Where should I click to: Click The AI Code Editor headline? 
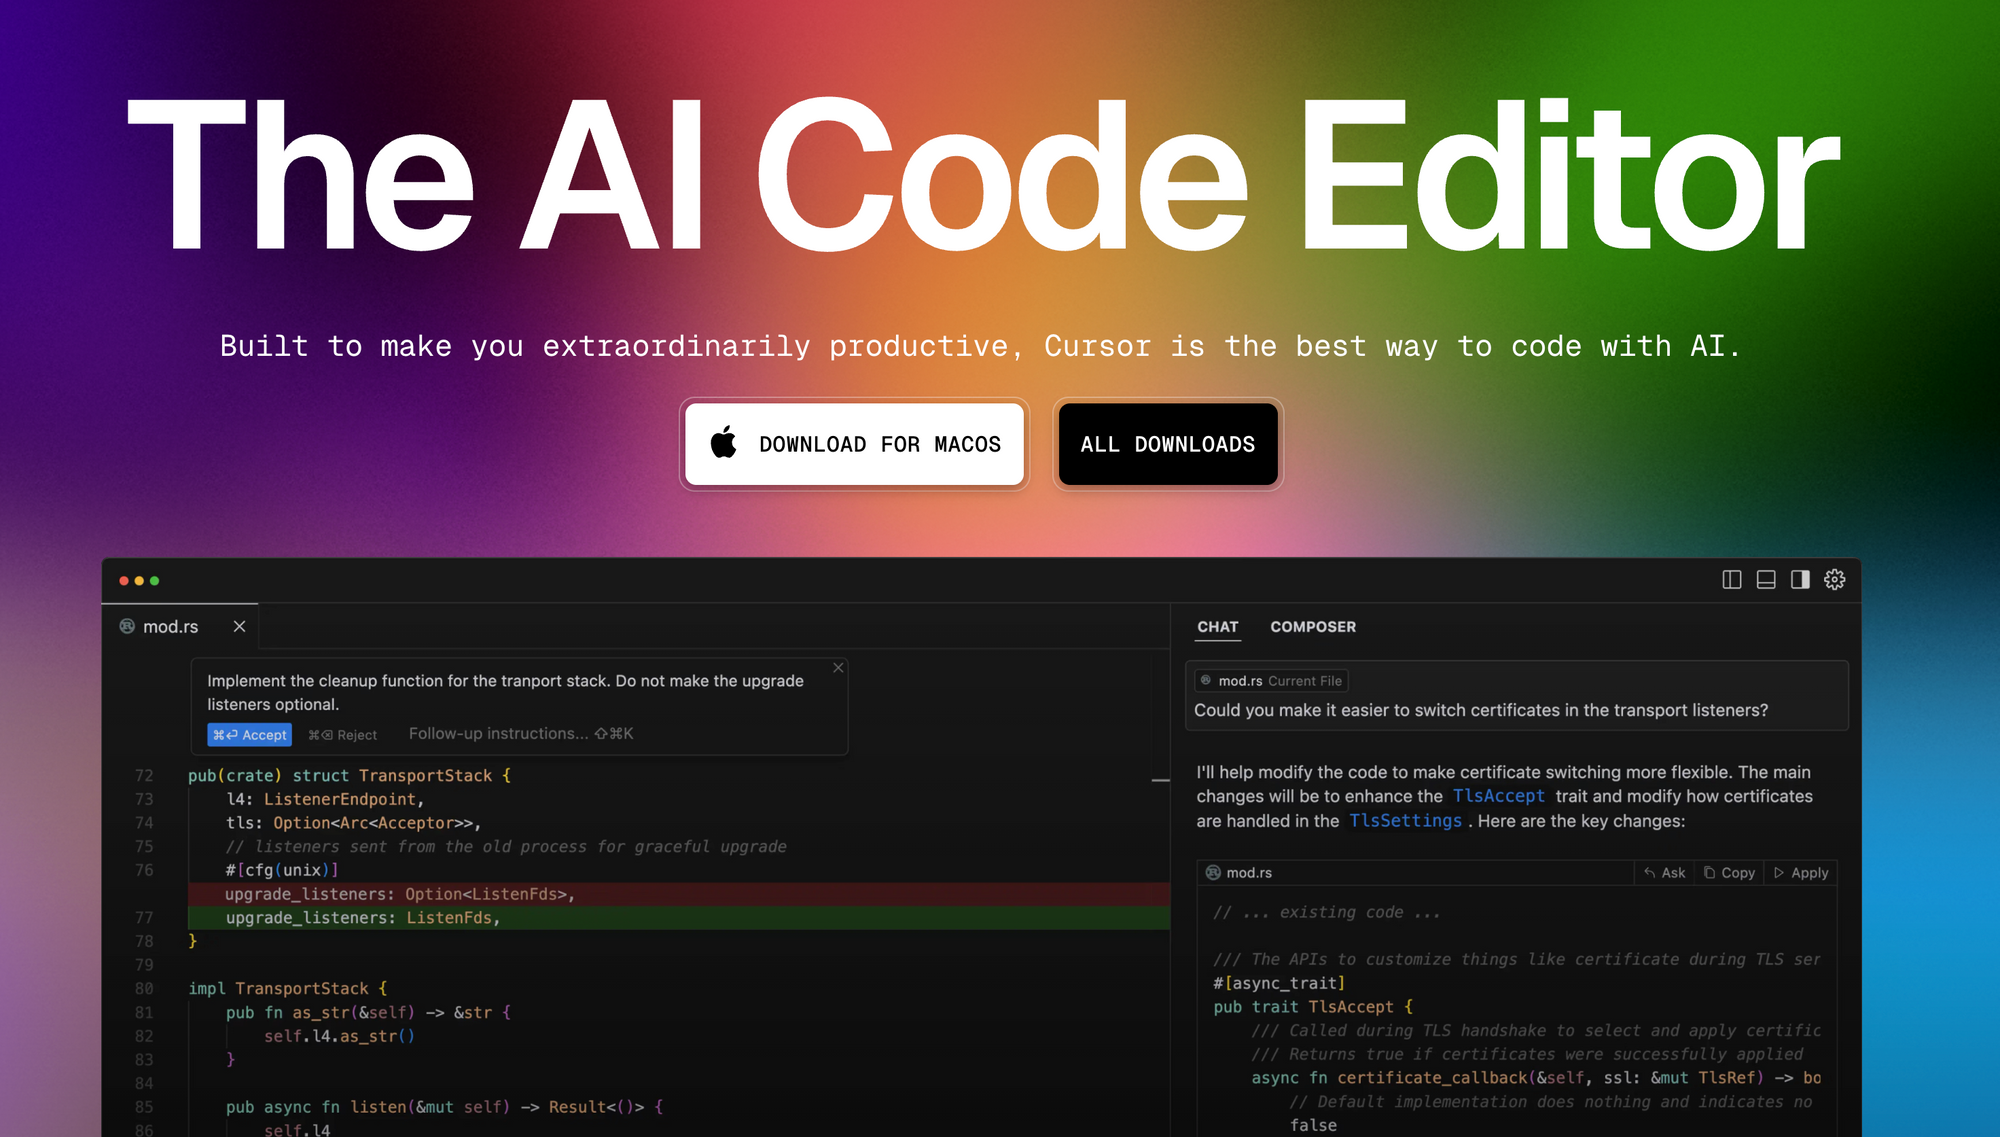point(983,177)
